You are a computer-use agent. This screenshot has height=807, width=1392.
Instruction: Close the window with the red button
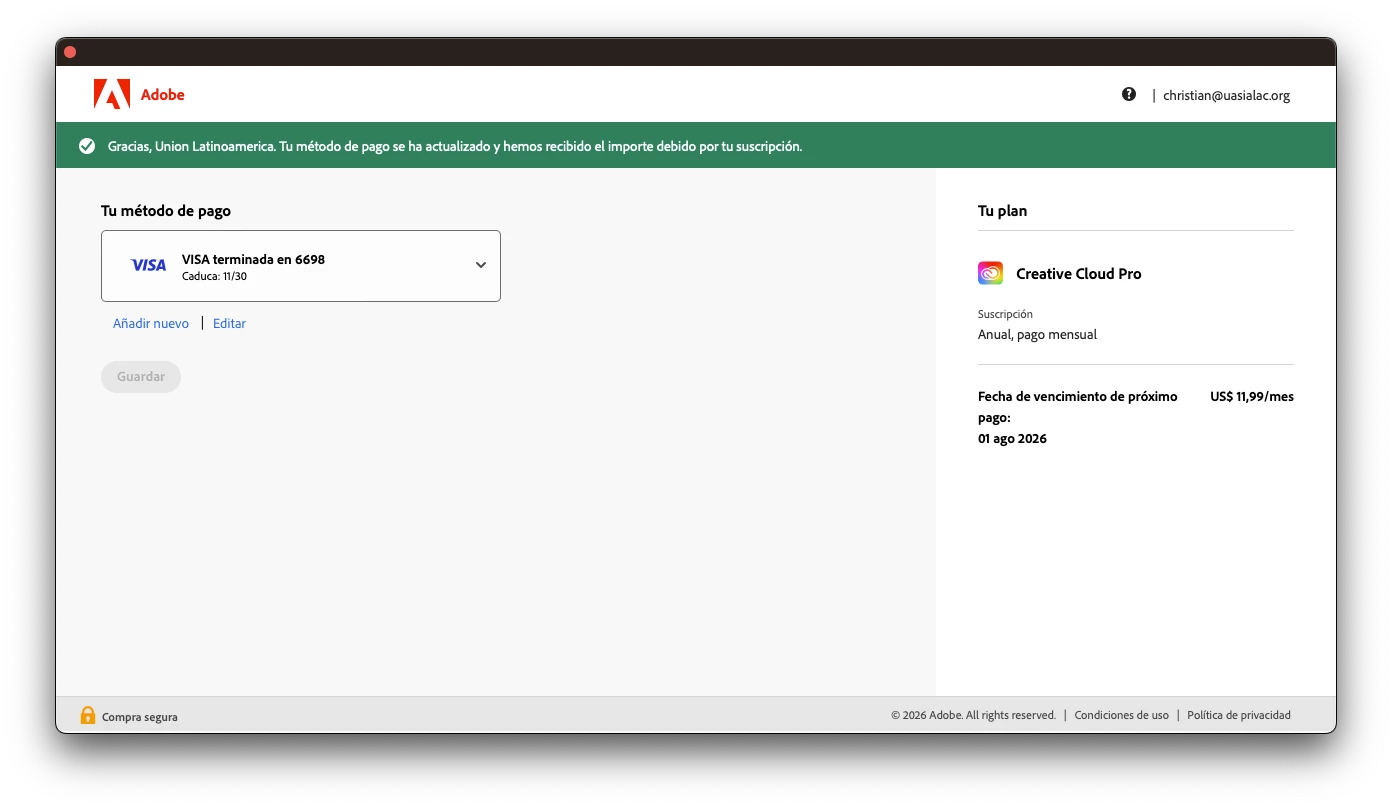70,52
